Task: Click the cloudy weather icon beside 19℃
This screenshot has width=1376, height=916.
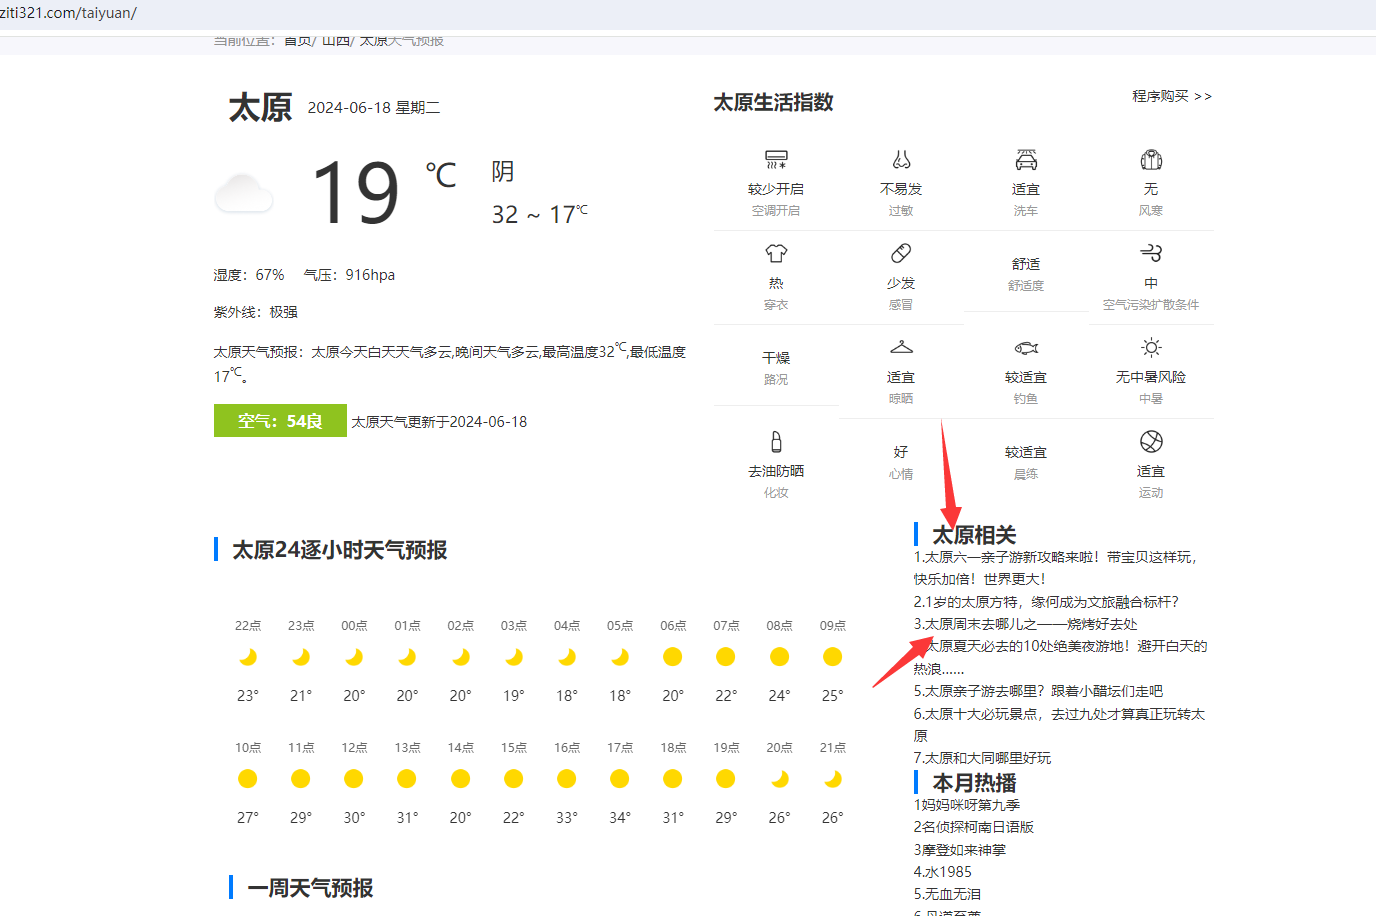Action: point(244,193)
